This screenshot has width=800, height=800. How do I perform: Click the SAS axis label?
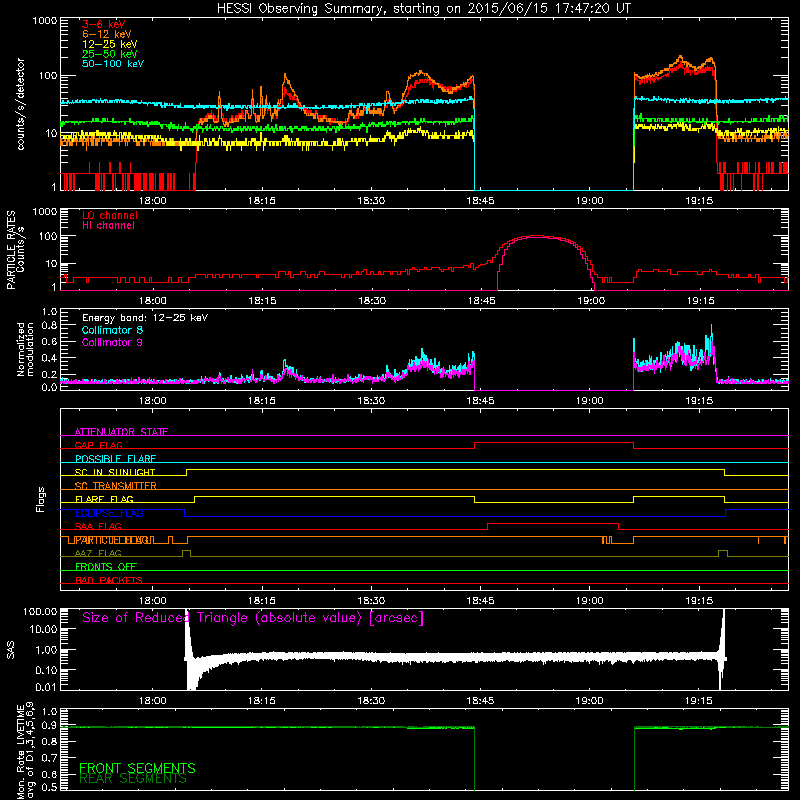tap(11, 649)
